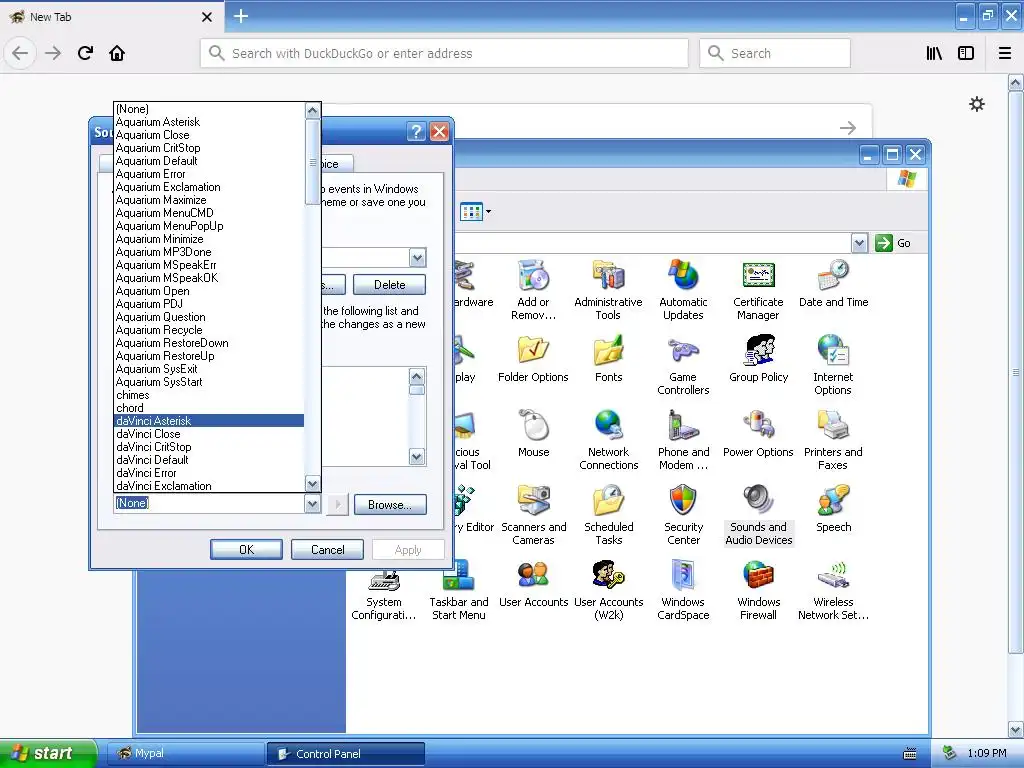Click Cancel in Sounds dialog
Viewport: 1024px width, 768px height.
coord(327,550)
